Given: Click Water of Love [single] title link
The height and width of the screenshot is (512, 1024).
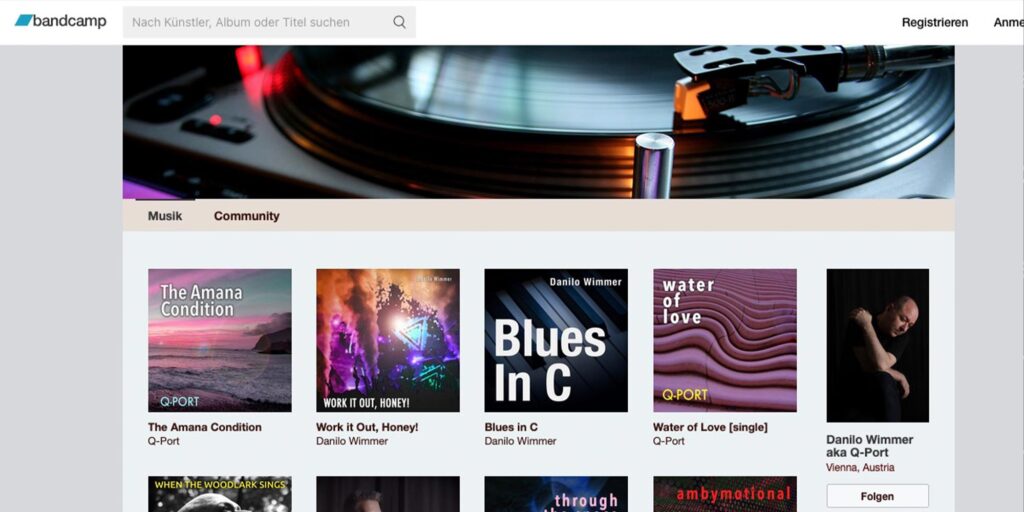Looking at the screenshot, I should coord(710,427).
